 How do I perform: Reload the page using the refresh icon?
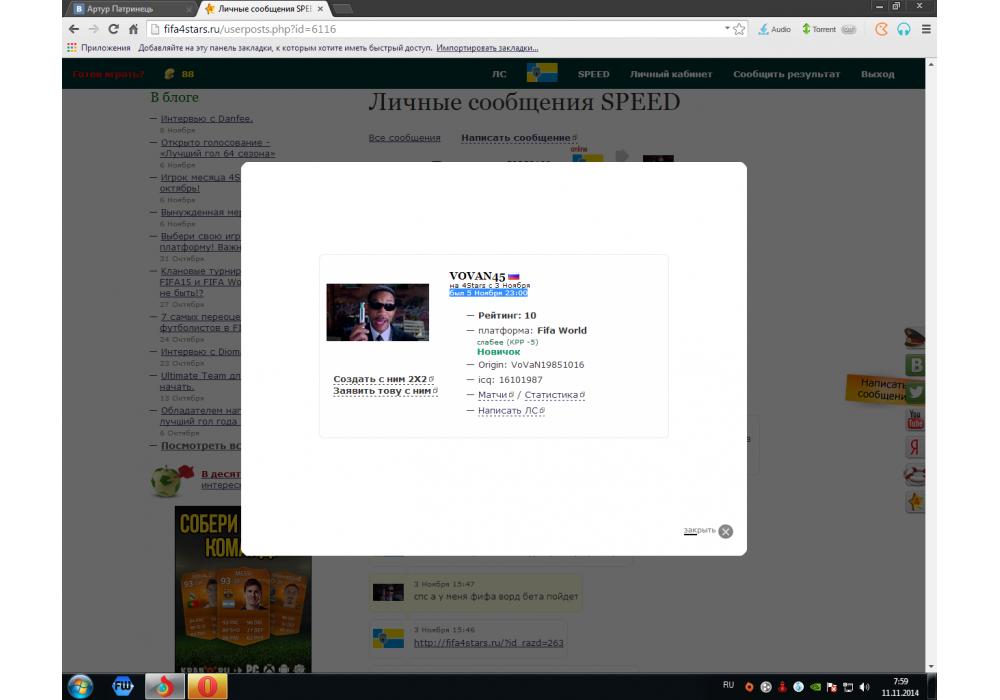[x=113, y=29]
